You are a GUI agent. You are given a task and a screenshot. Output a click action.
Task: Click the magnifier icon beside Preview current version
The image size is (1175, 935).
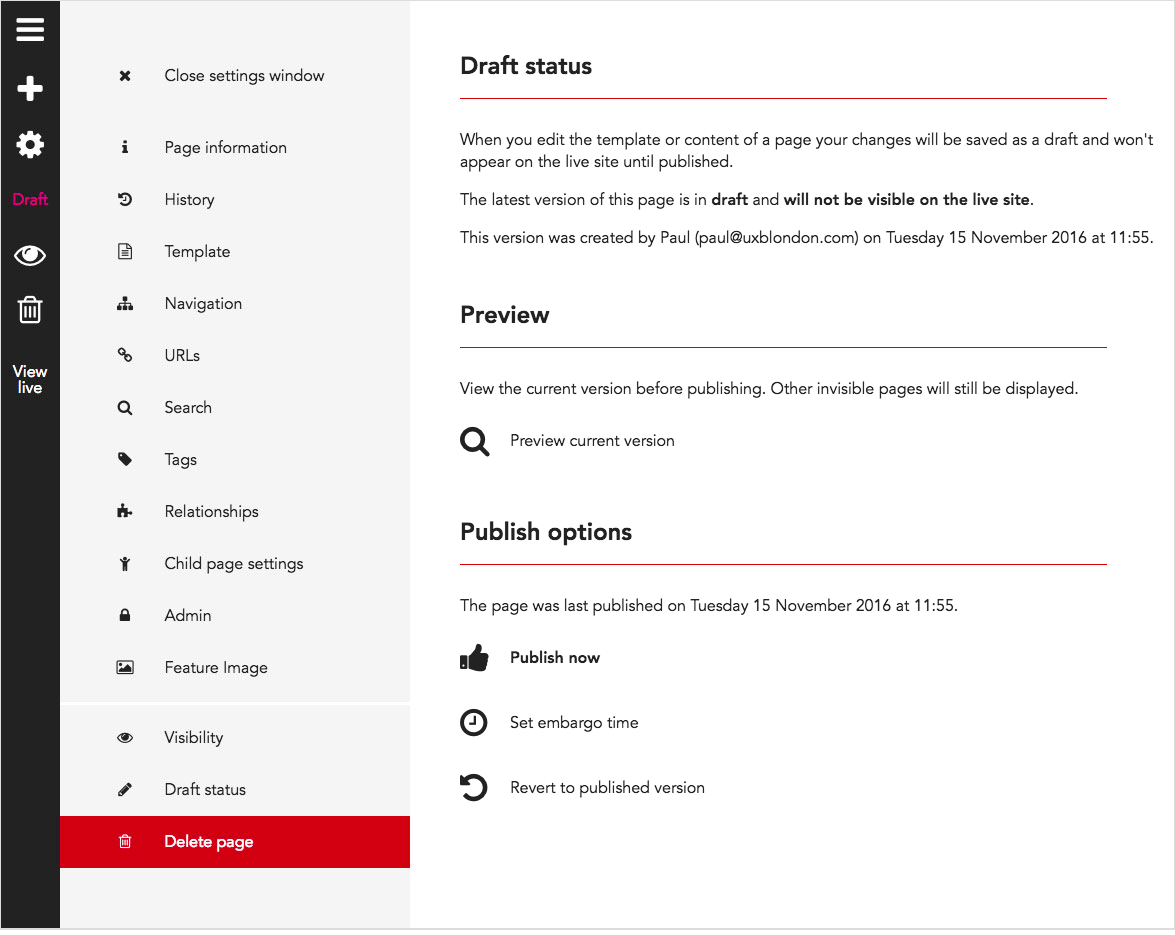(474, 441)
